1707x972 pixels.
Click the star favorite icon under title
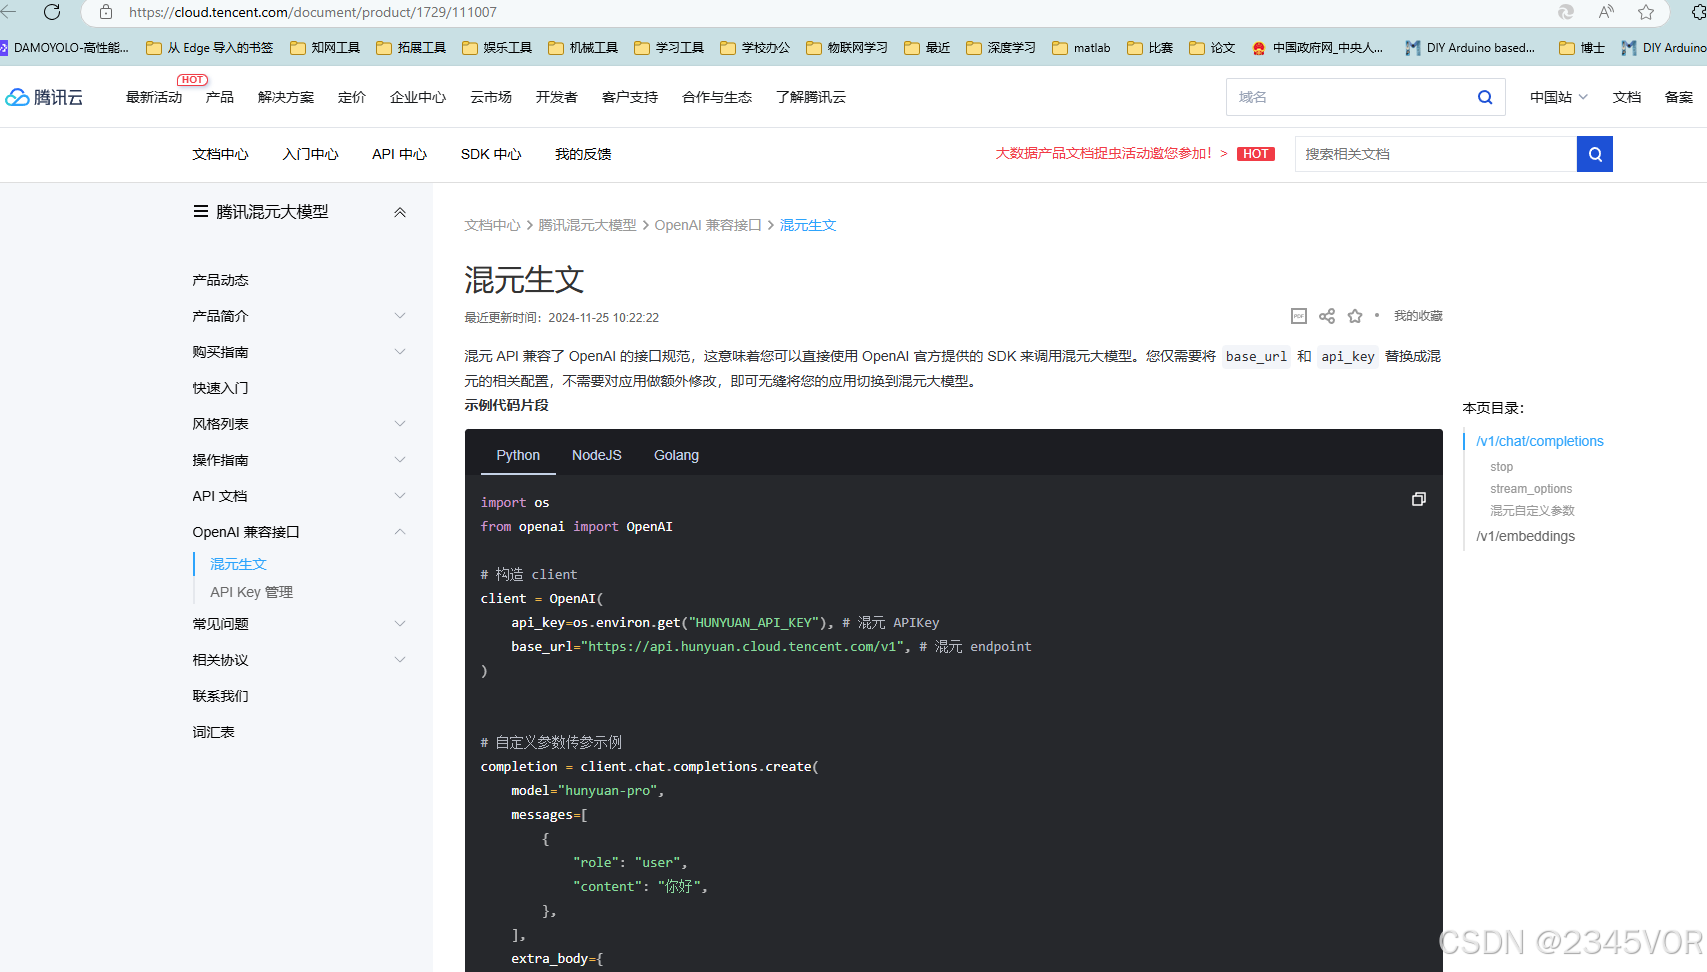click(x=1355, y=316)
